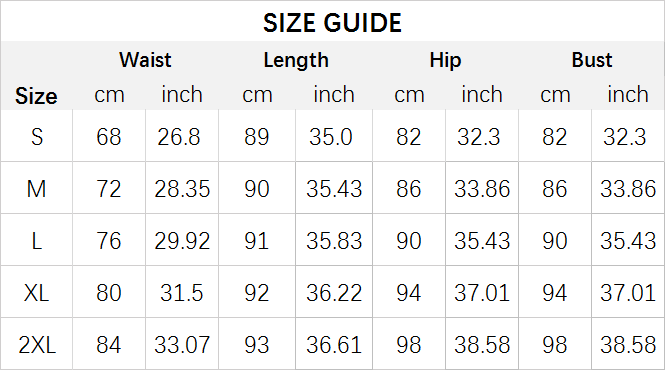The height and width of the screenshot is (371, 666).
Task: Click length cm value 92
Action: point(257,293)
